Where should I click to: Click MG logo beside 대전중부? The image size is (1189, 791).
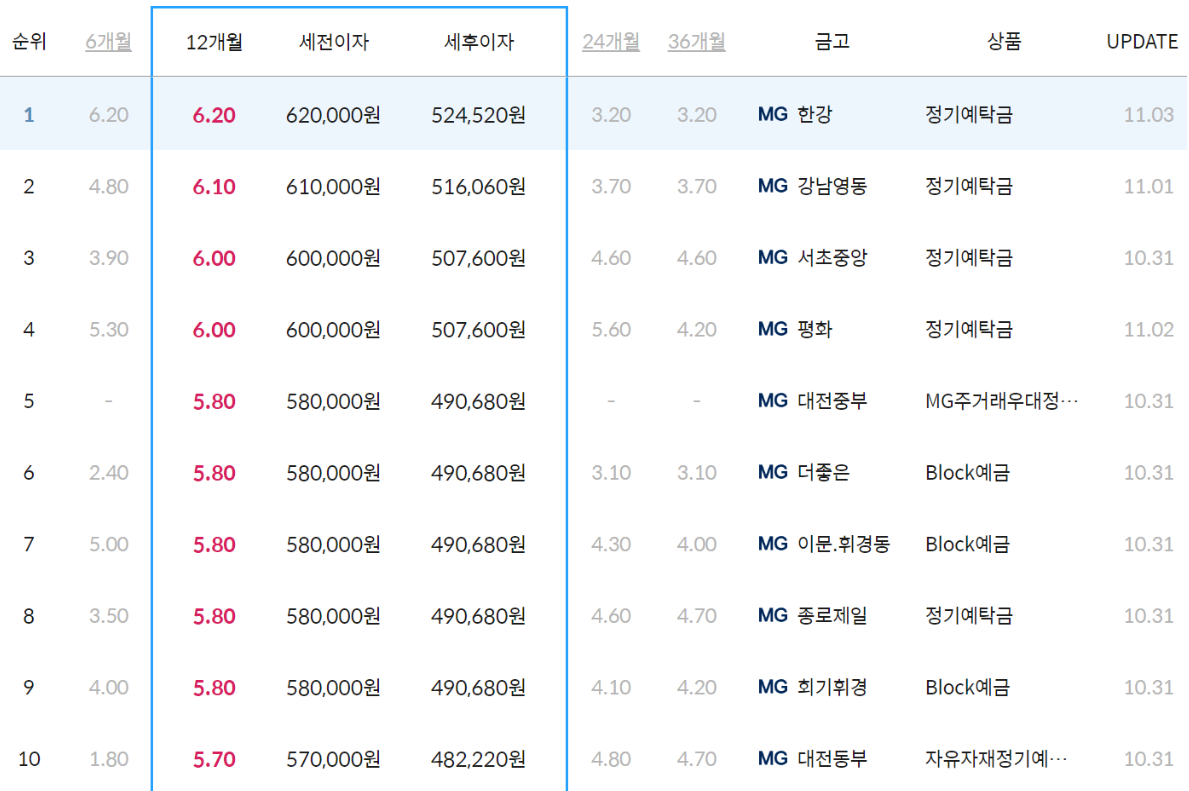point(773,400)
